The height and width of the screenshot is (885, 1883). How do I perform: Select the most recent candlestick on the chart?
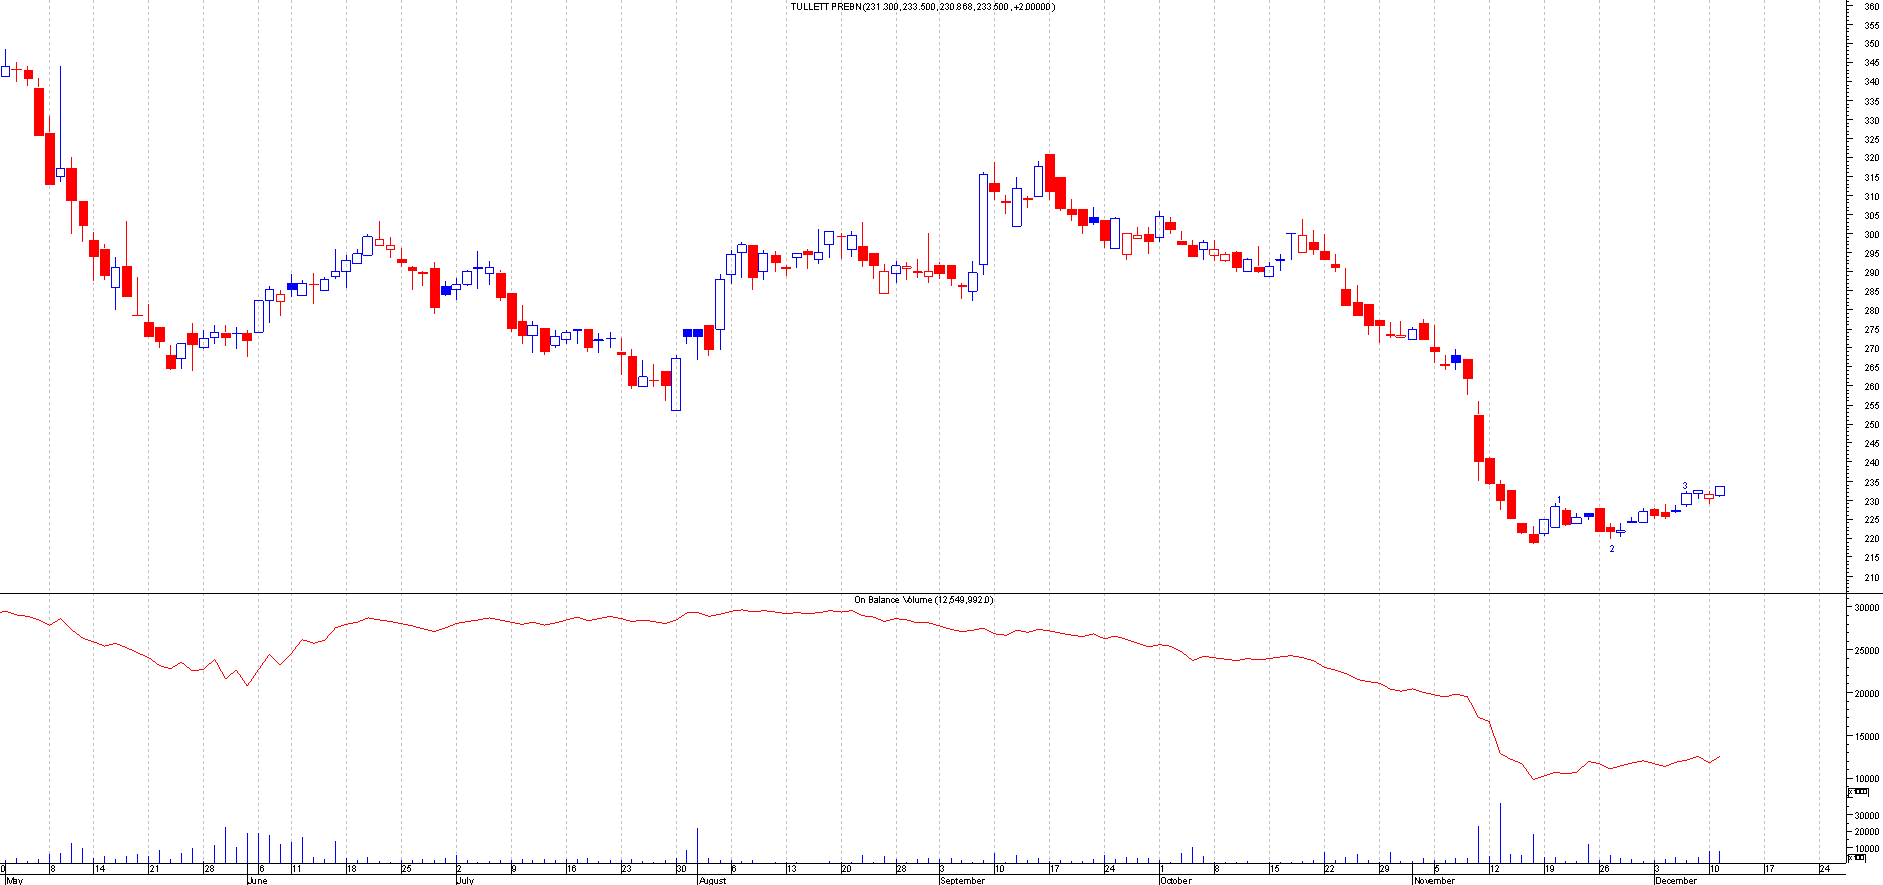pos(1720,491)
